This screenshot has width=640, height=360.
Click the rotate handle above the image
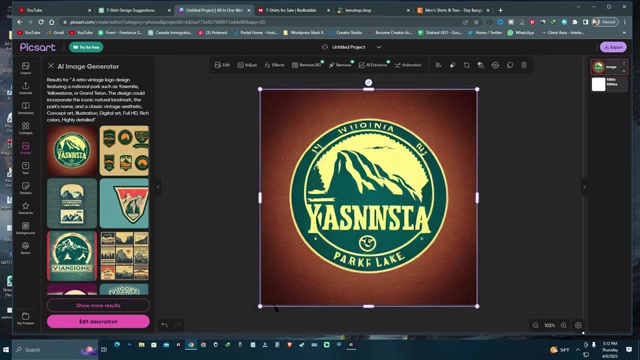[x=368, y=82]
